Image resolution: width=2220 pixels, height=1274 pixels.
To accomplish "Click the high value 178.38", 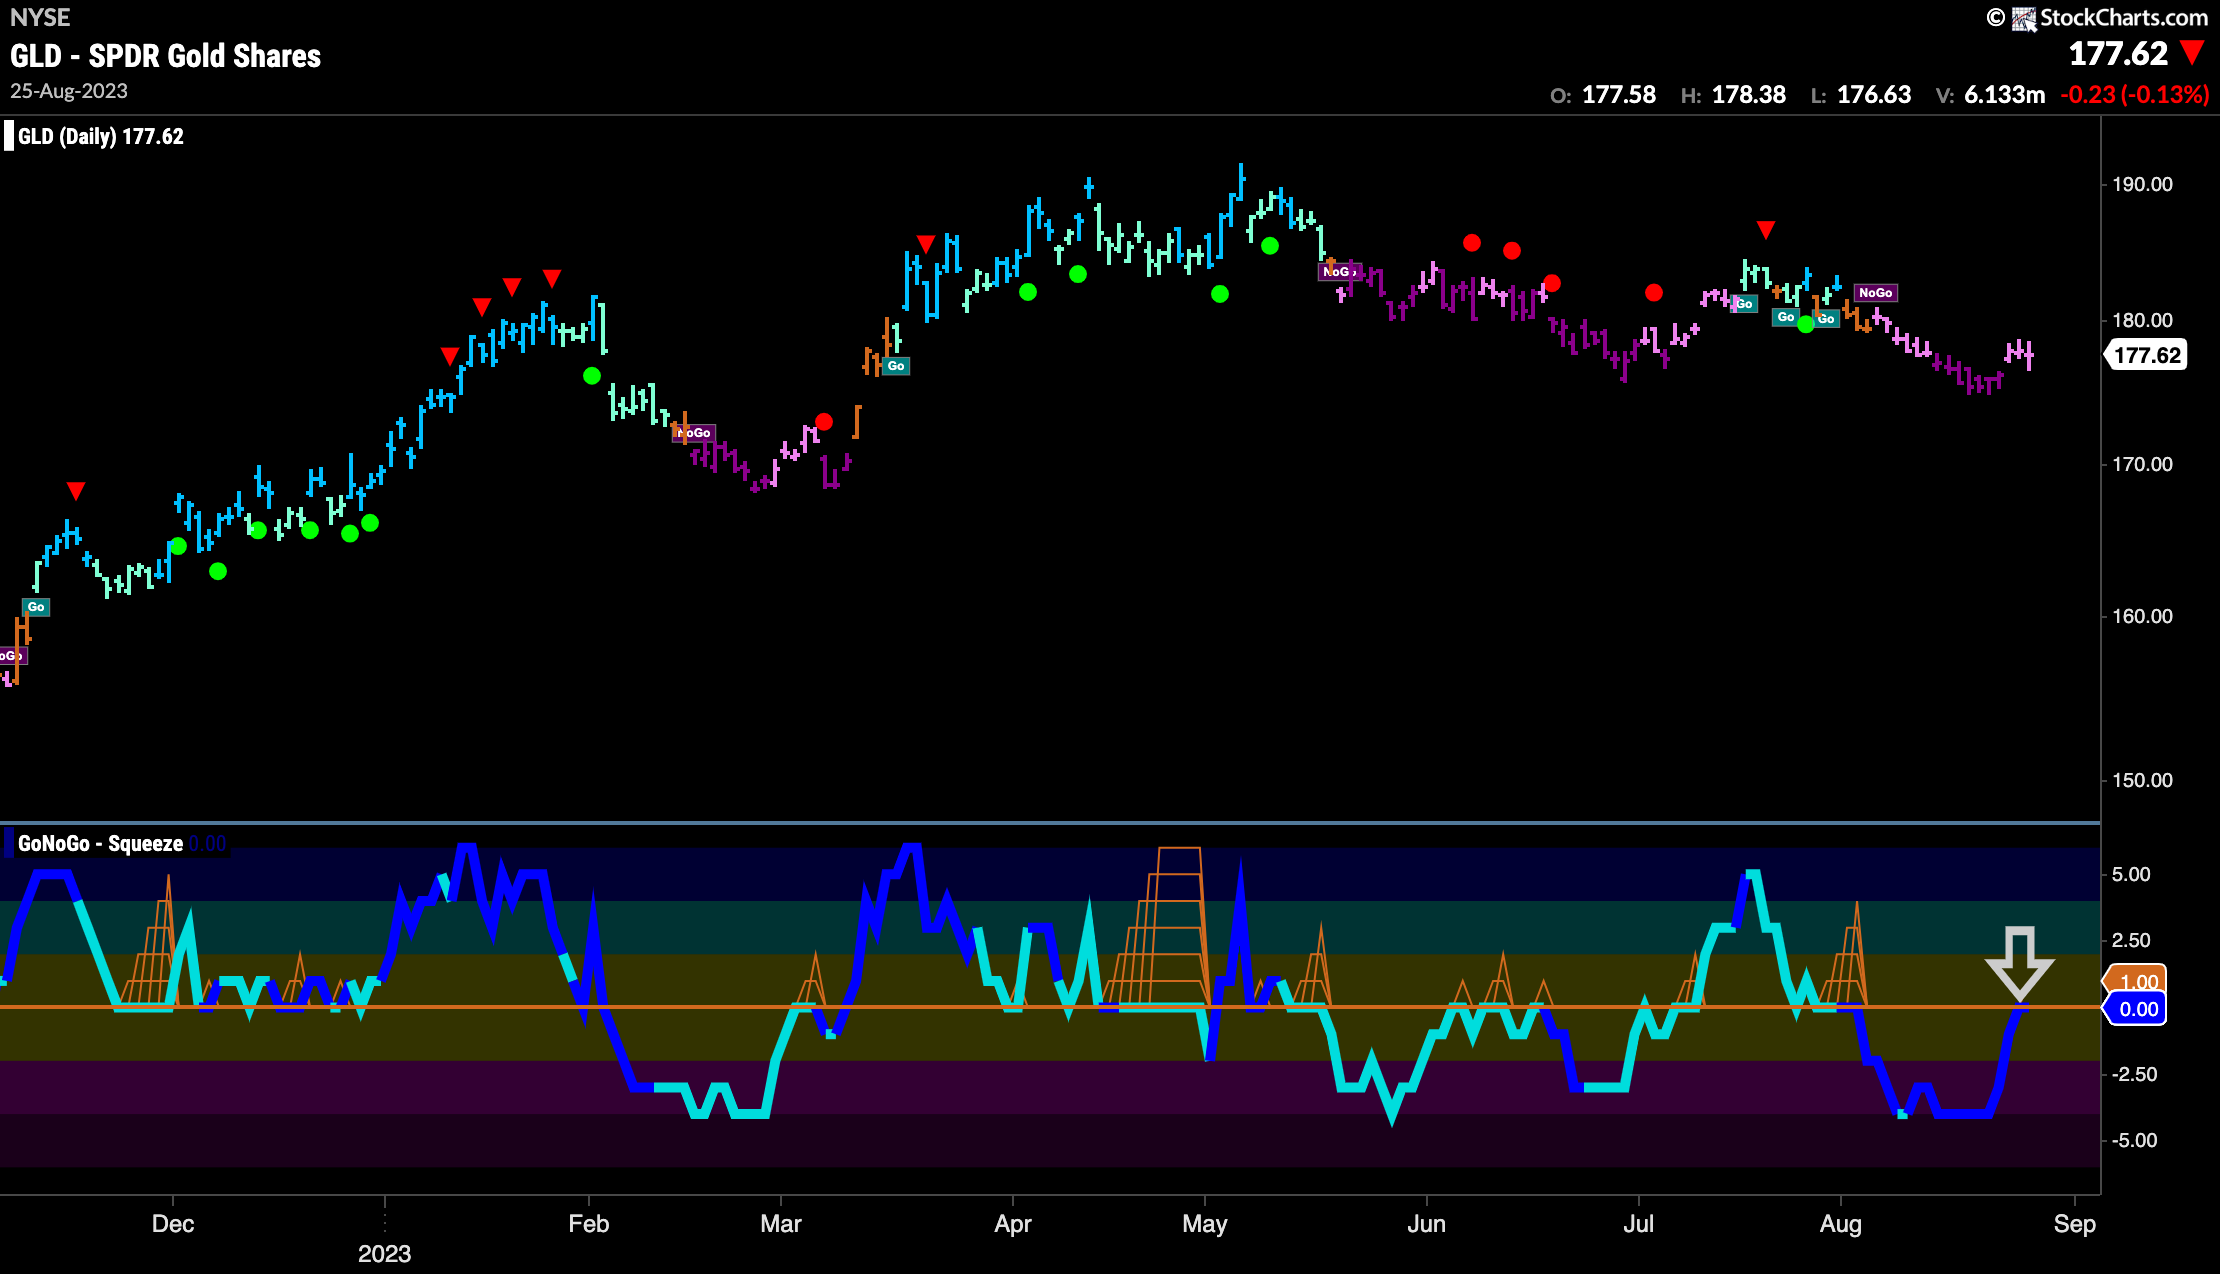I will (x=1749, y=95).
